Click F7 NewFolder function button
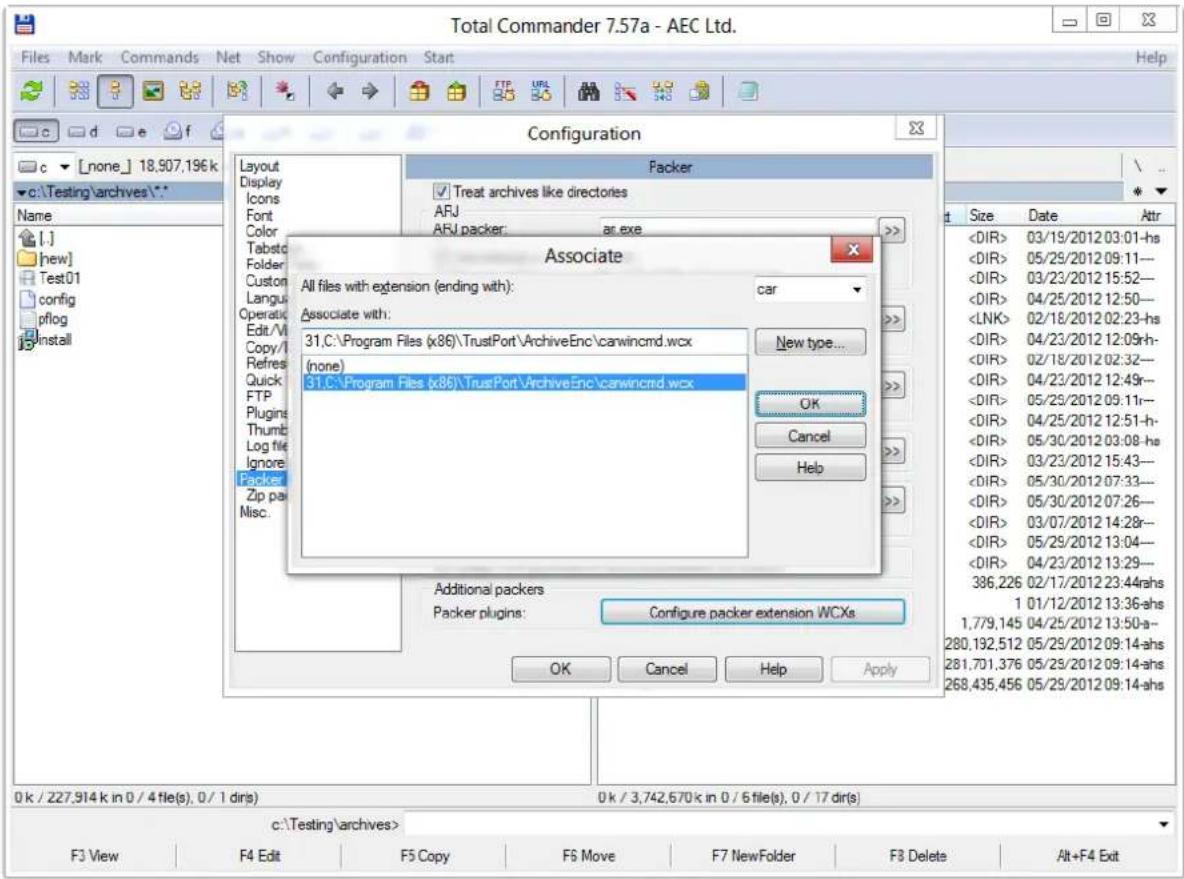Image resolution: width=1184 pixels, height=879 pixels. (x=754, y=856)
